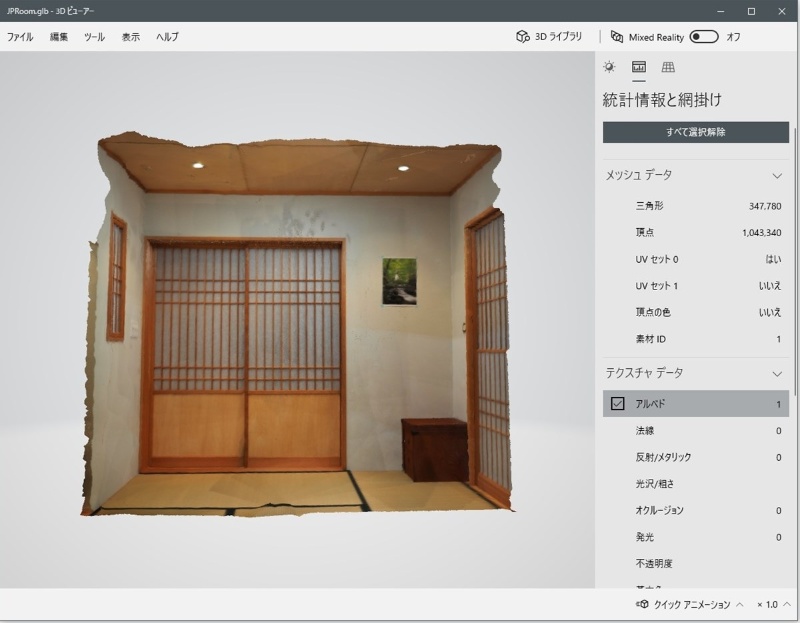Image resolution: width=800 pixels, height=623 pixels.
Task: Click the クイック アニメーション cube icon
Action: (642, 605)
